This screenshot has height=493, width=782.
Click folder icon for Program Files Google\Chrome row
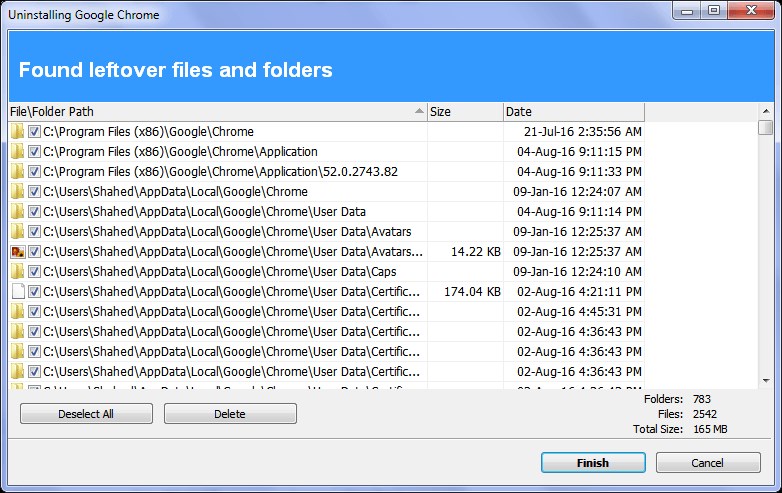pyautogui.click(x=17, y=132)
